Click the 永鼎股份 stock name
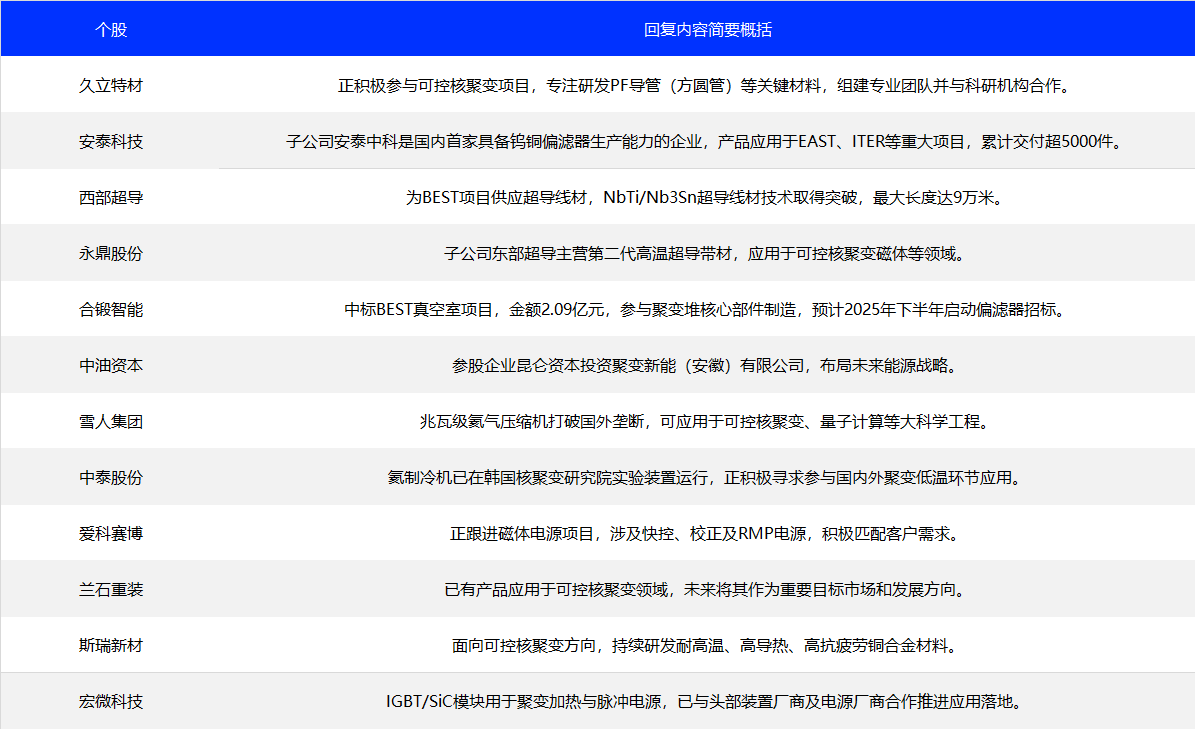This screenshot has height=729, width=1195. coord(111,253)
